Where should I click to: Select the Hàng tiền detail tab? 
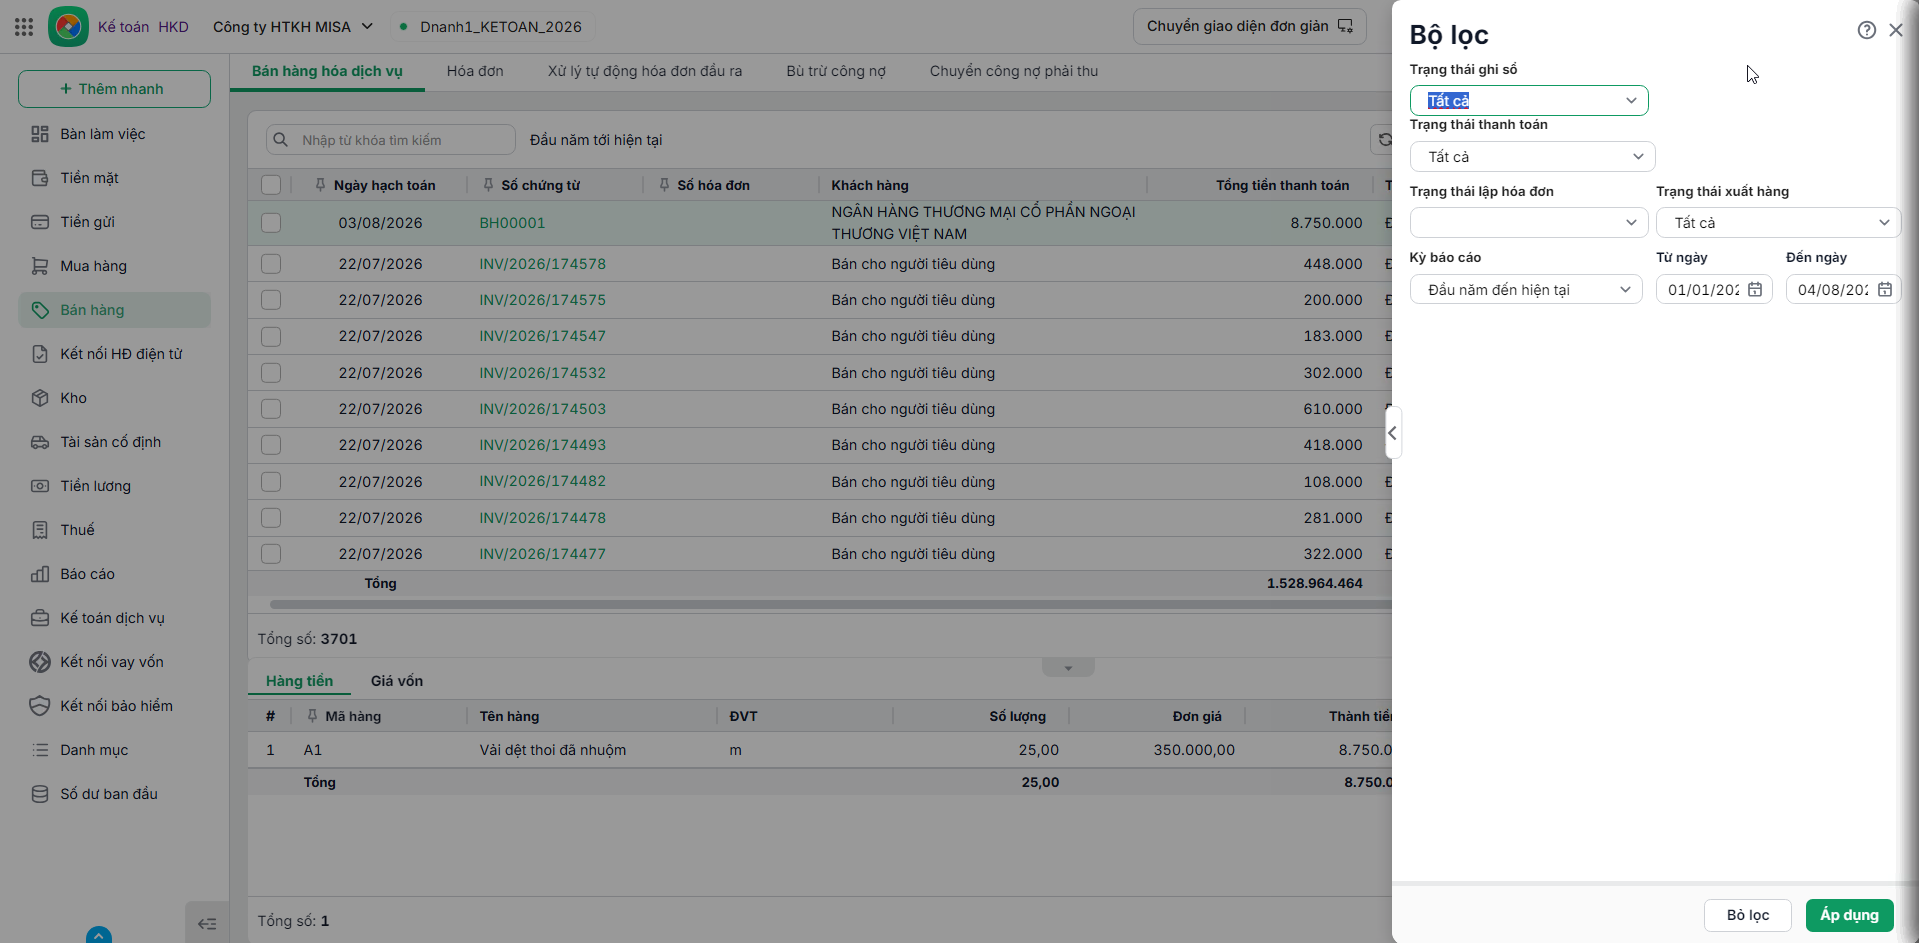pyautogui.click(x=299, y=681)
